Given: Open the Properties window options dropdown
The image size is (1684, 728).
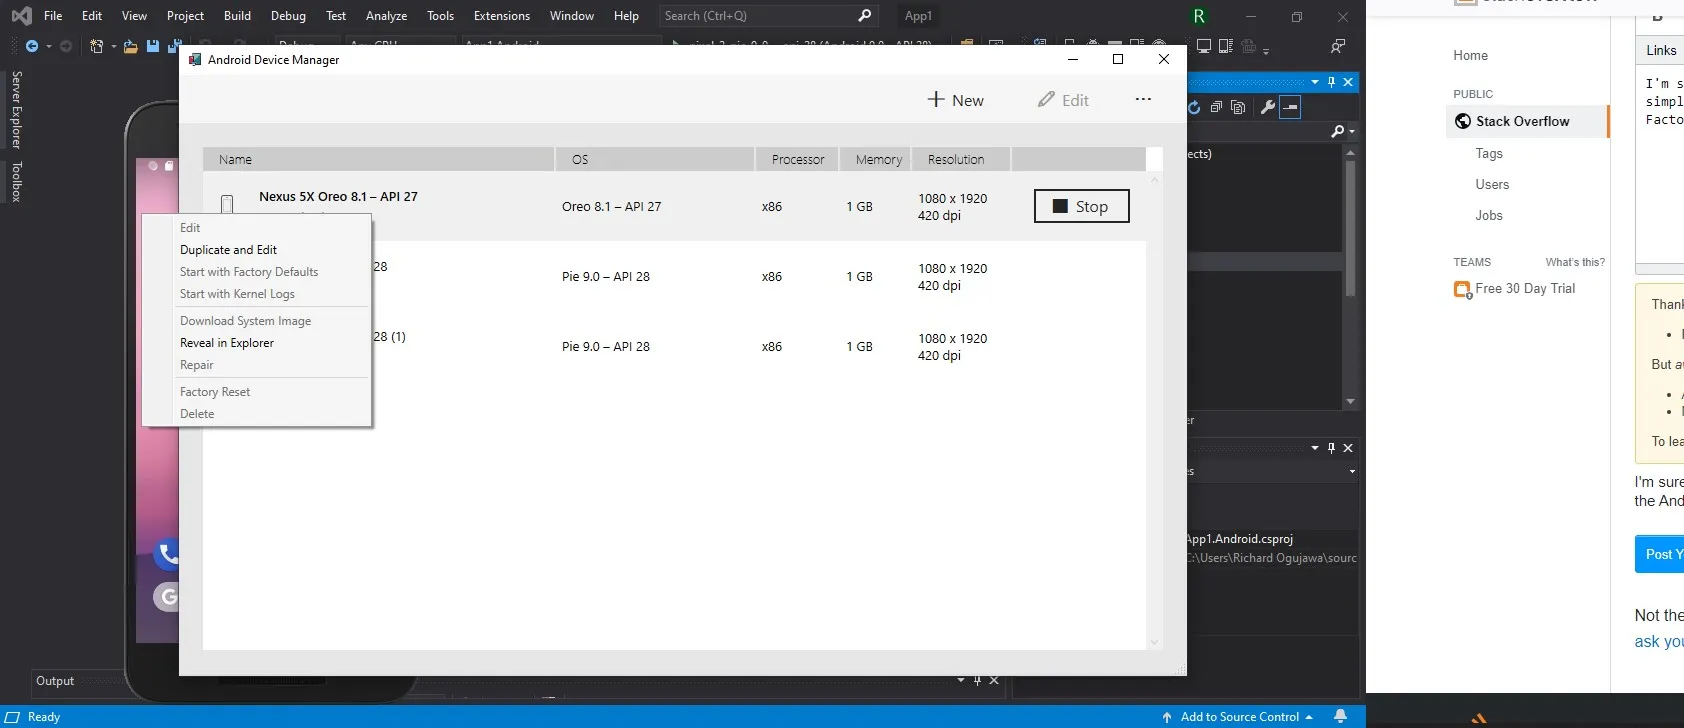Looking at the screenshot, I should (1314, 448).
